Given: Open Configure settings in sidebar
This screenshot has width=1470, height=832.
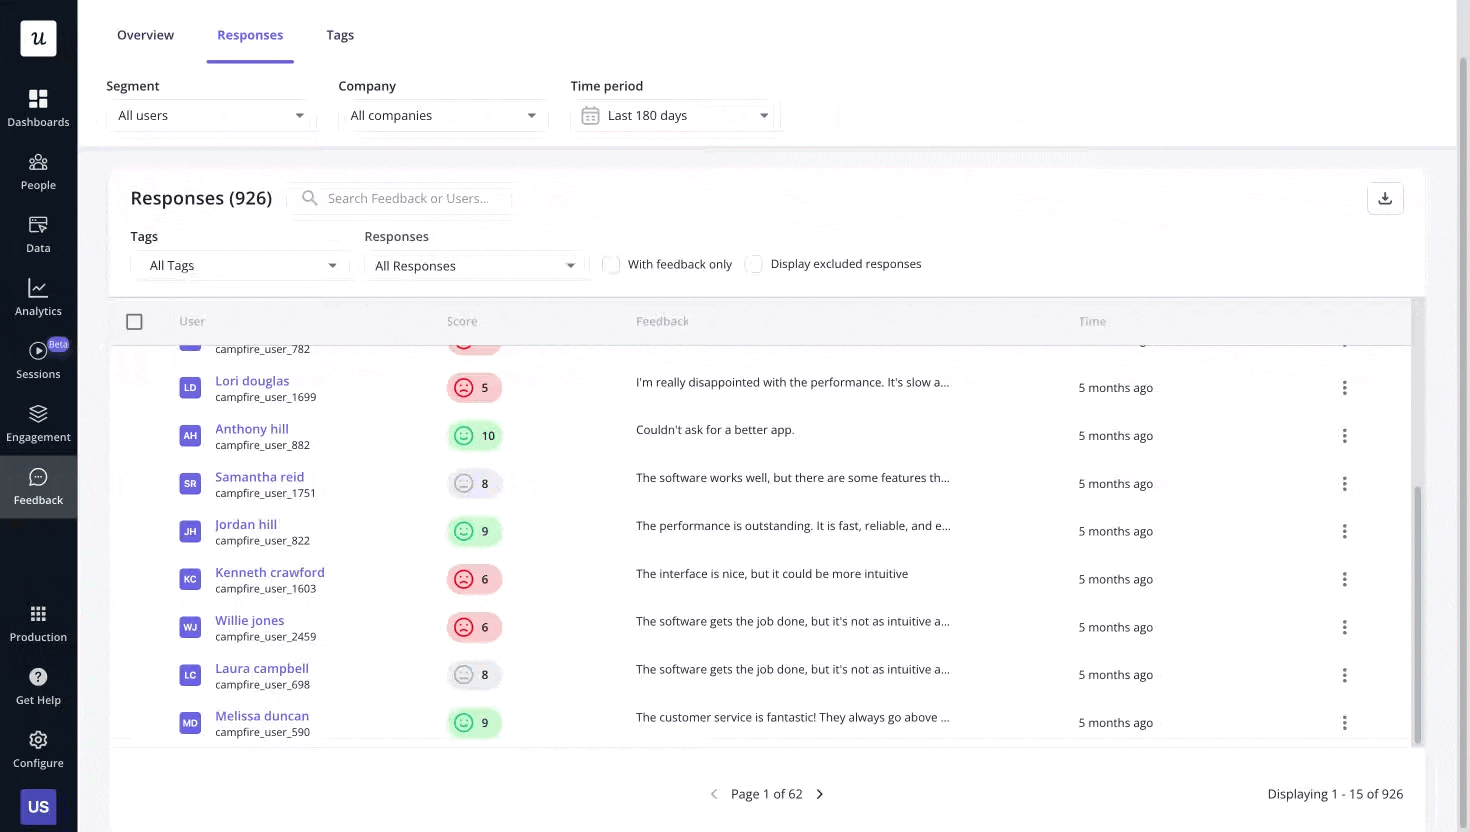Looking at the screenshot, I should tap(38, 750).
